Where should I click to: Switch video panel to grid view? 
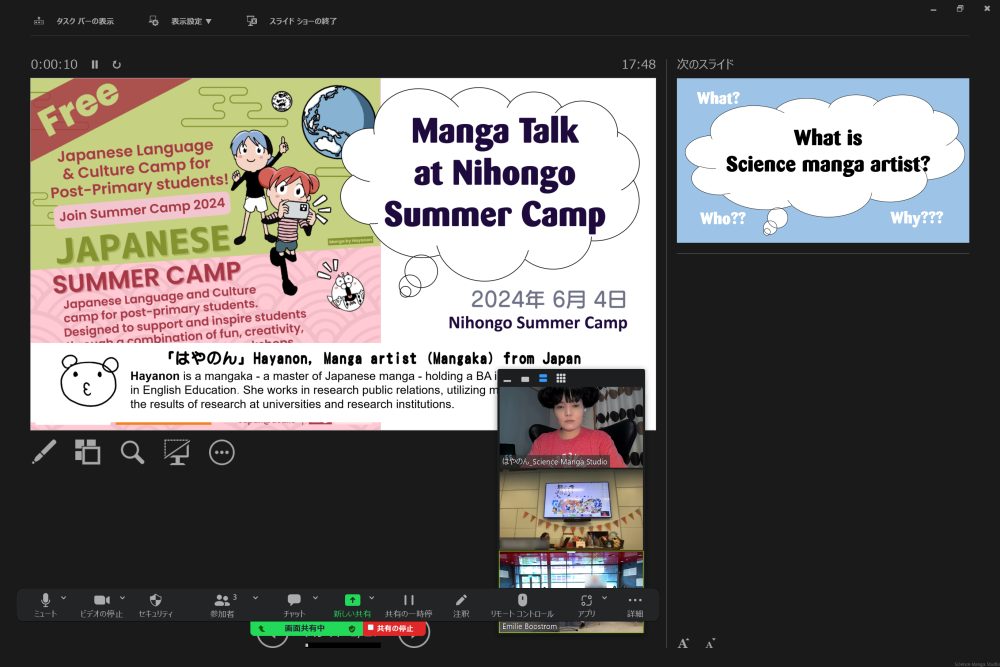(x=561, y=378)
